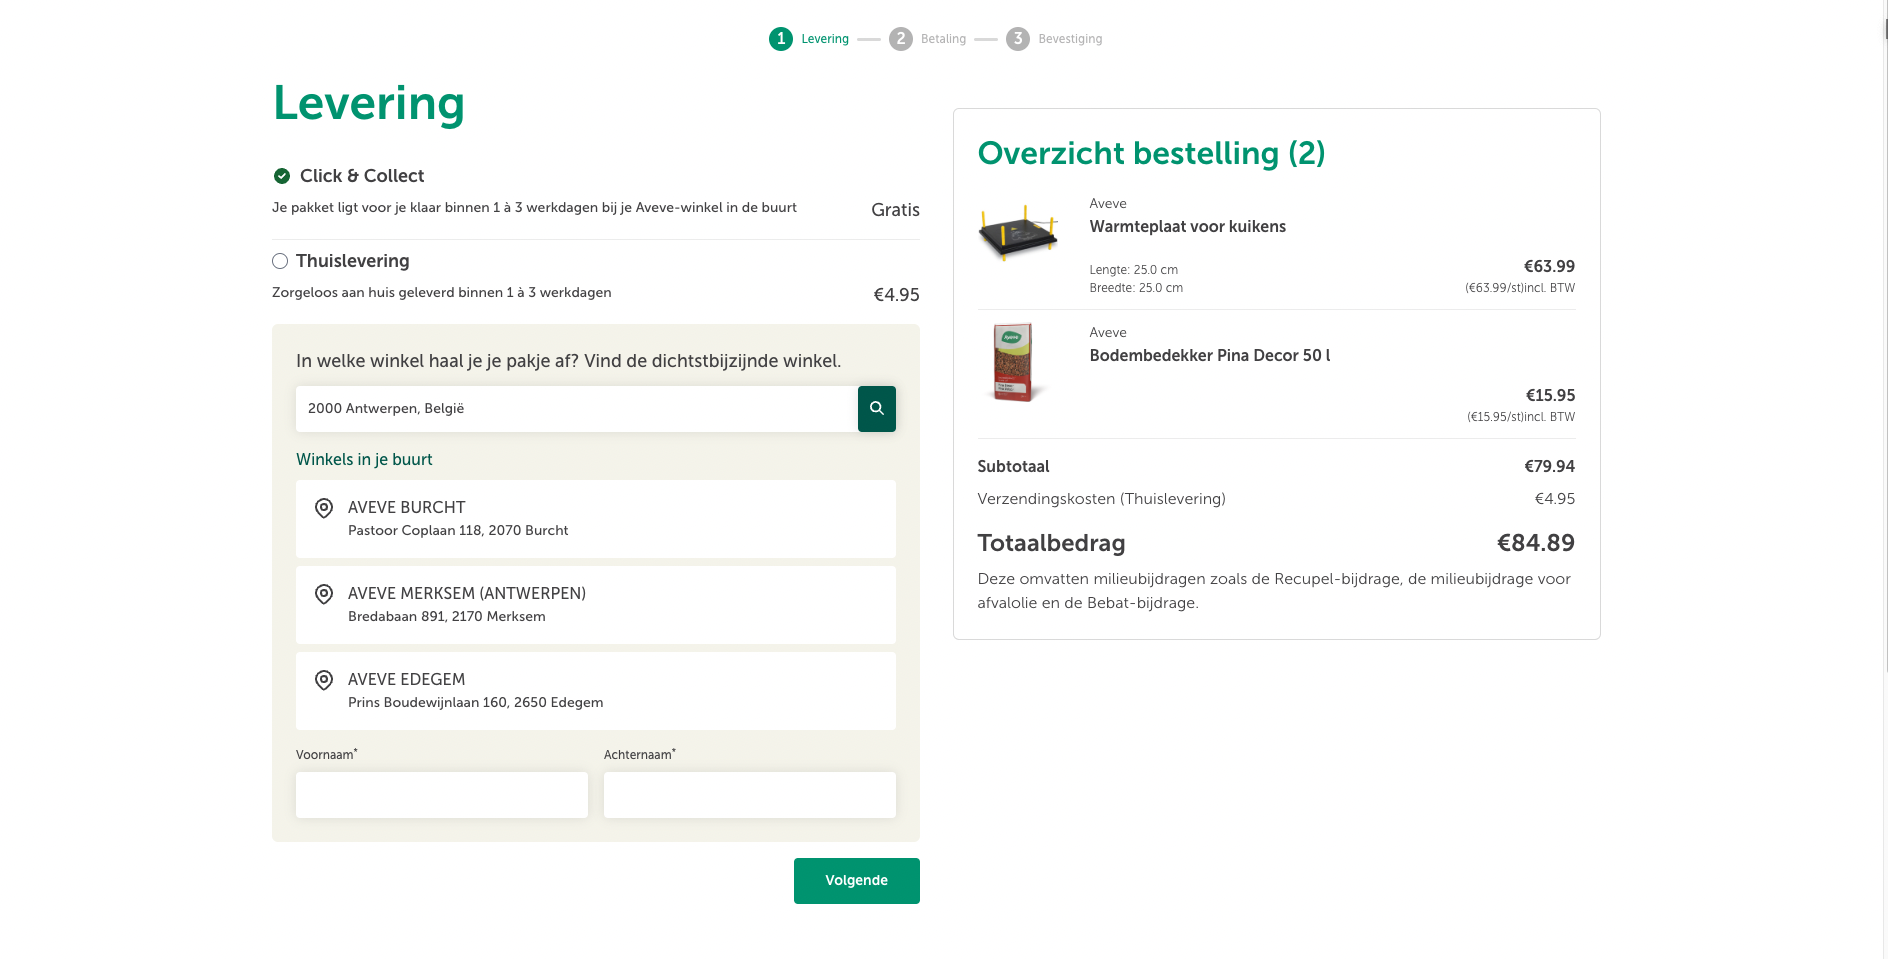Open the Warmteplaat voor kuikens product image
Viewport: 1888px width, 959px height.
click(x=1018, y=232)
